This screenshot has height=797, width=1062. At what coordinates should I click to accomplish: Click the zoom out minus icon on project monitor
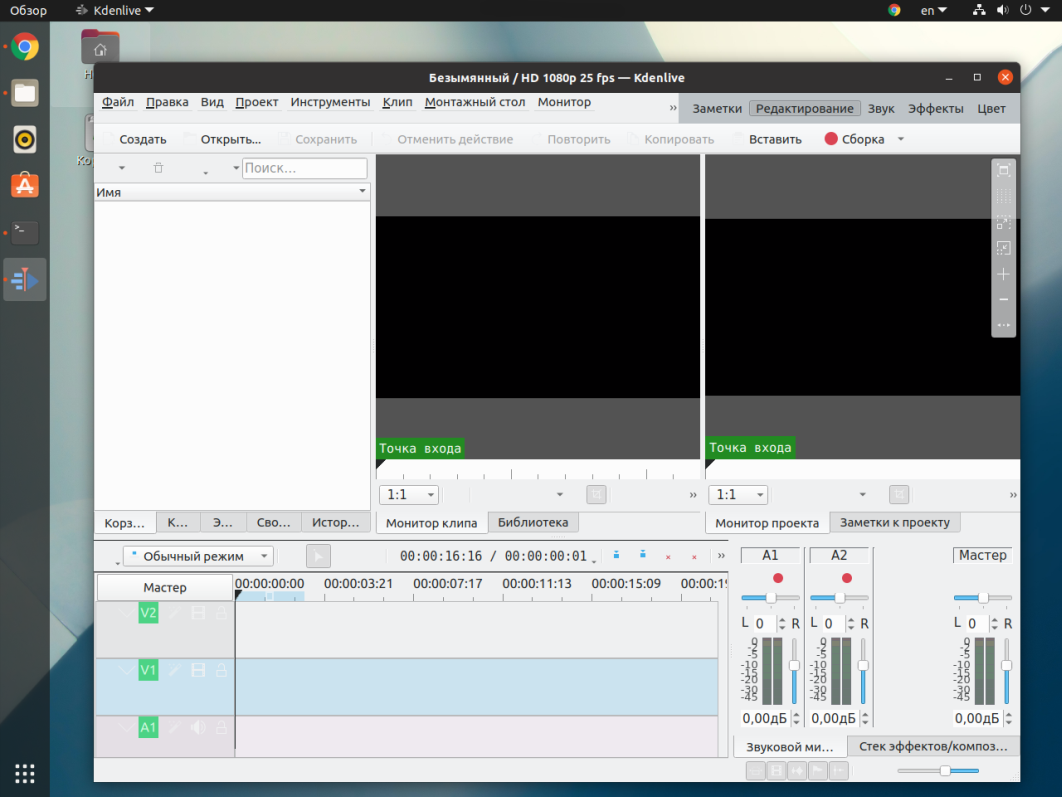1003,300
